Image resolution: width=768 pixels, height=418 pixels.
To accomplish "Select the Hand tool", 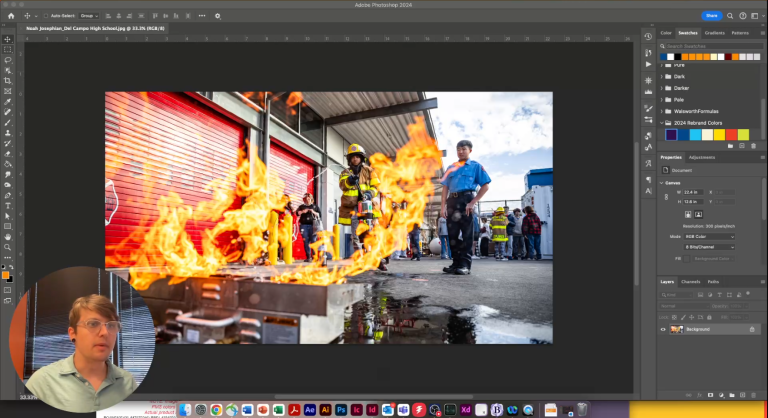I will [x=7, y=237].
